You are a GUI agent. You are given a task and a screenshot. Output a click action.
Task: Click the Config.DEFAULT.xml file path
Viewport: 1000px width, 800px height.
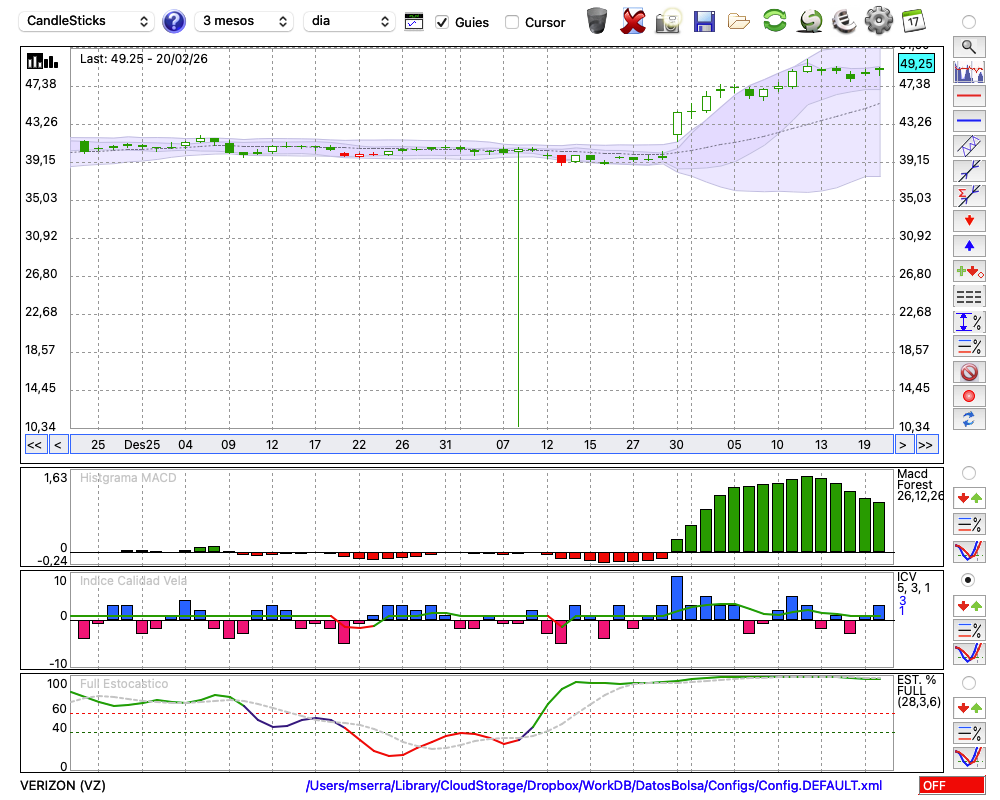pos(594,786)
